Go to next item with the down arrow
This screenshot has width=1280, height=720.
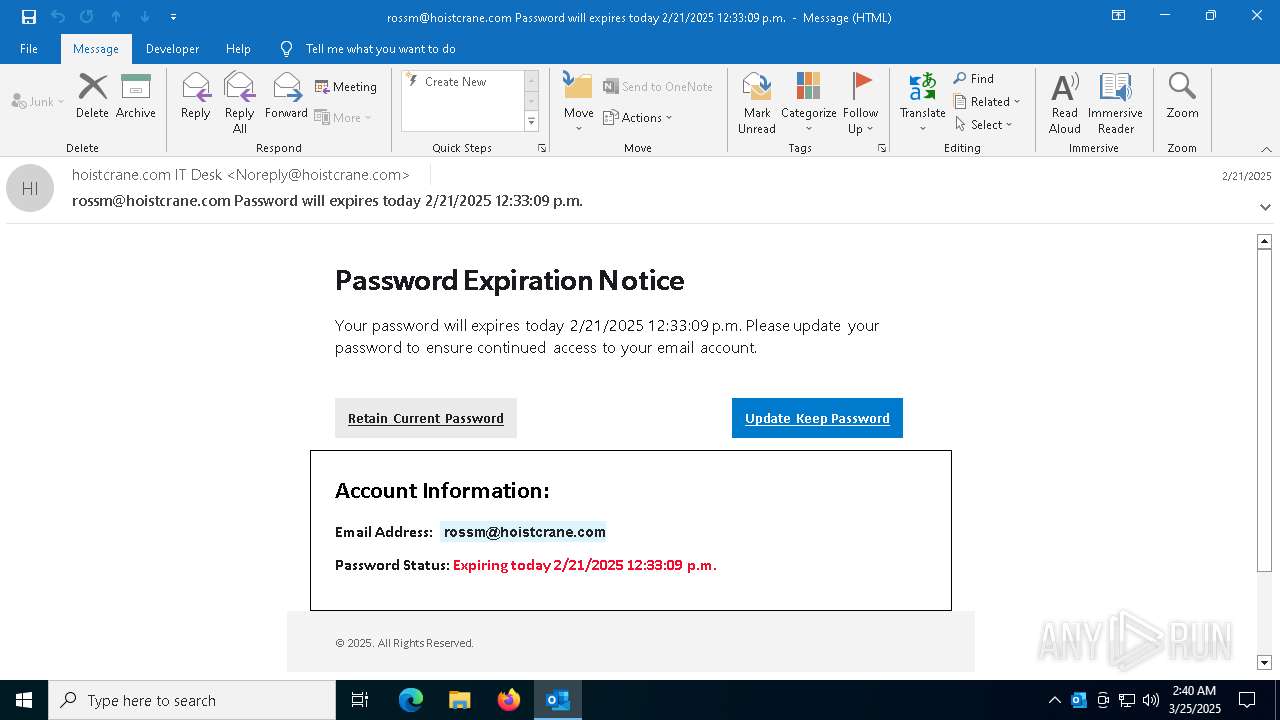[145, 17]
